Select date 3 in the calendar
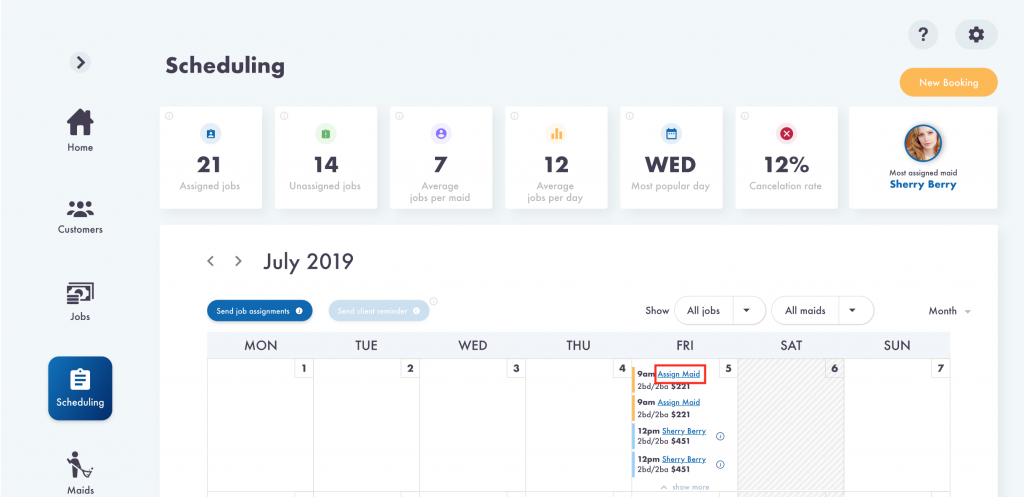The image size is (1024, 497). pyautogui.click(x=516, y=368)
